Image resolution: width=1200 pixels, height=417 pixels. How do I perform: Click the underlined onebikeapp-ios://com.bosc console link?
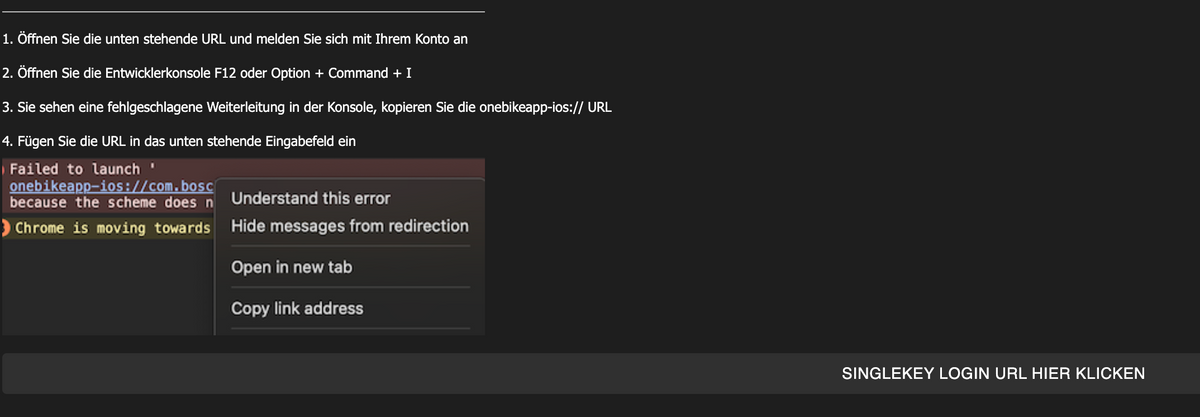tap(112, 185)
